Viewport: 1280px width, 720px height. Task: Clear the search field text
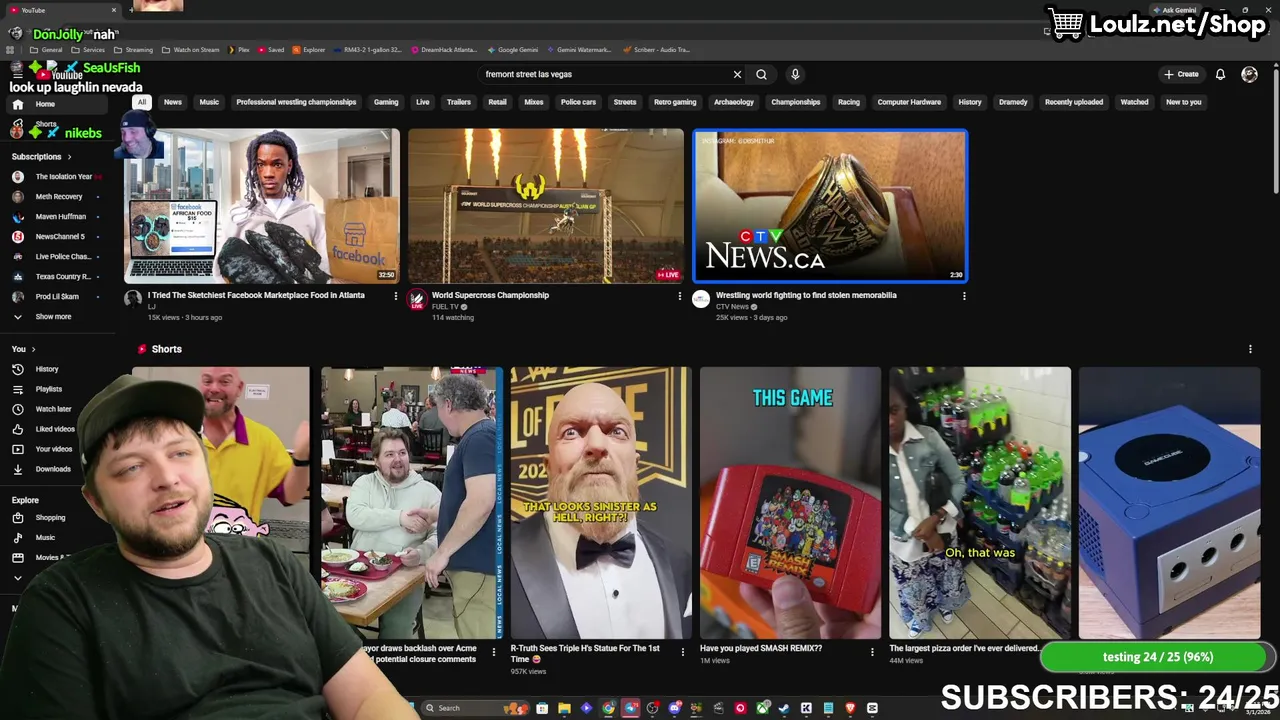pyautogui.click(x=737, y=74)
